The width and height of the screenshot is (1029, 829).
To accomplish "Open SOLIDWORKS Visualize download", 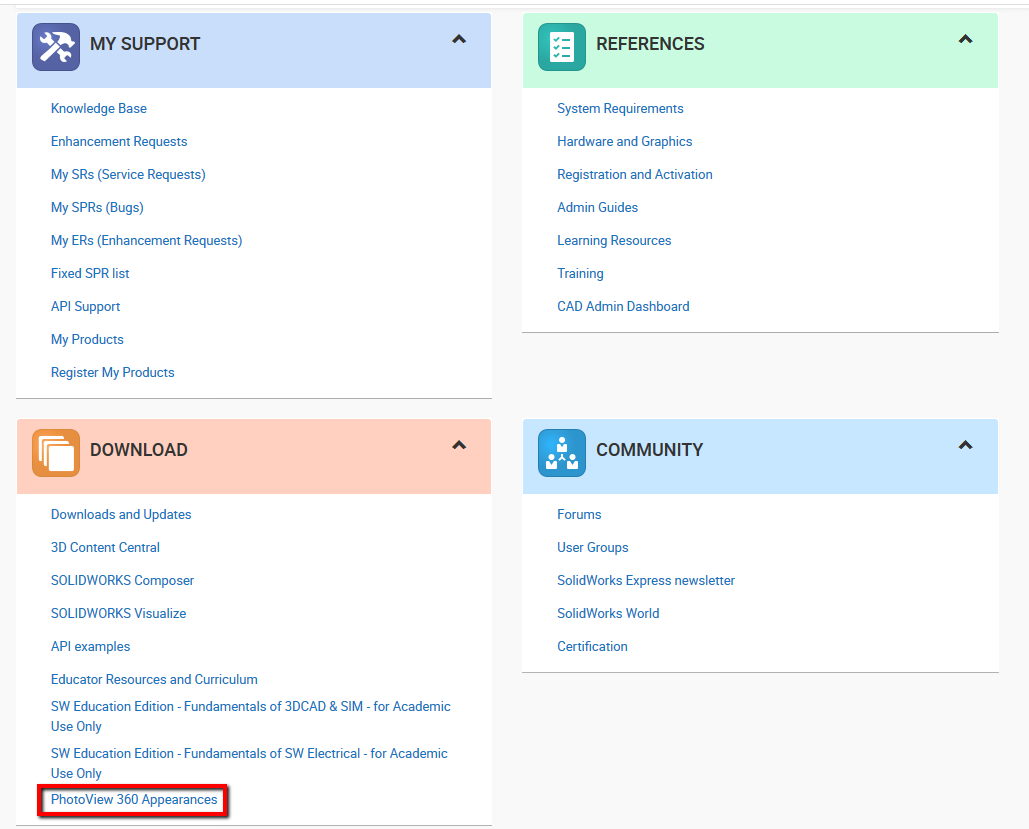I will [118, 613].
